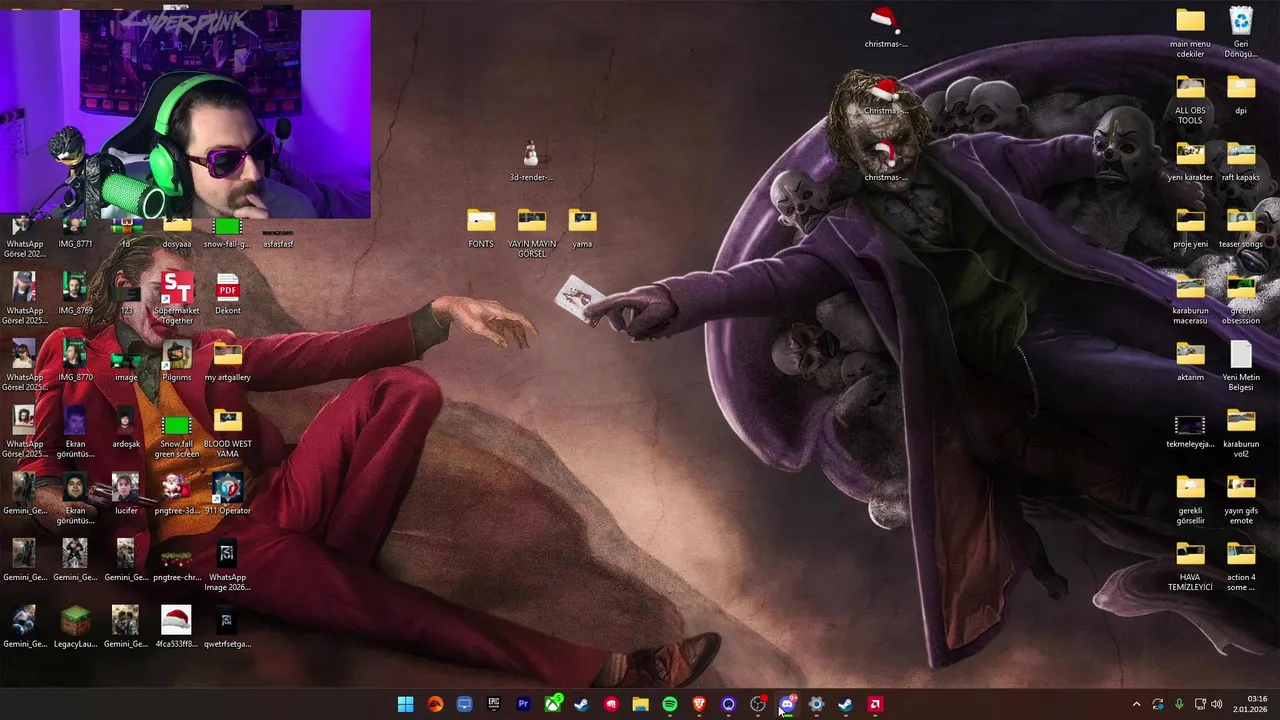Select the 4fca533ff8 Santa hat image

pos(176,628)
